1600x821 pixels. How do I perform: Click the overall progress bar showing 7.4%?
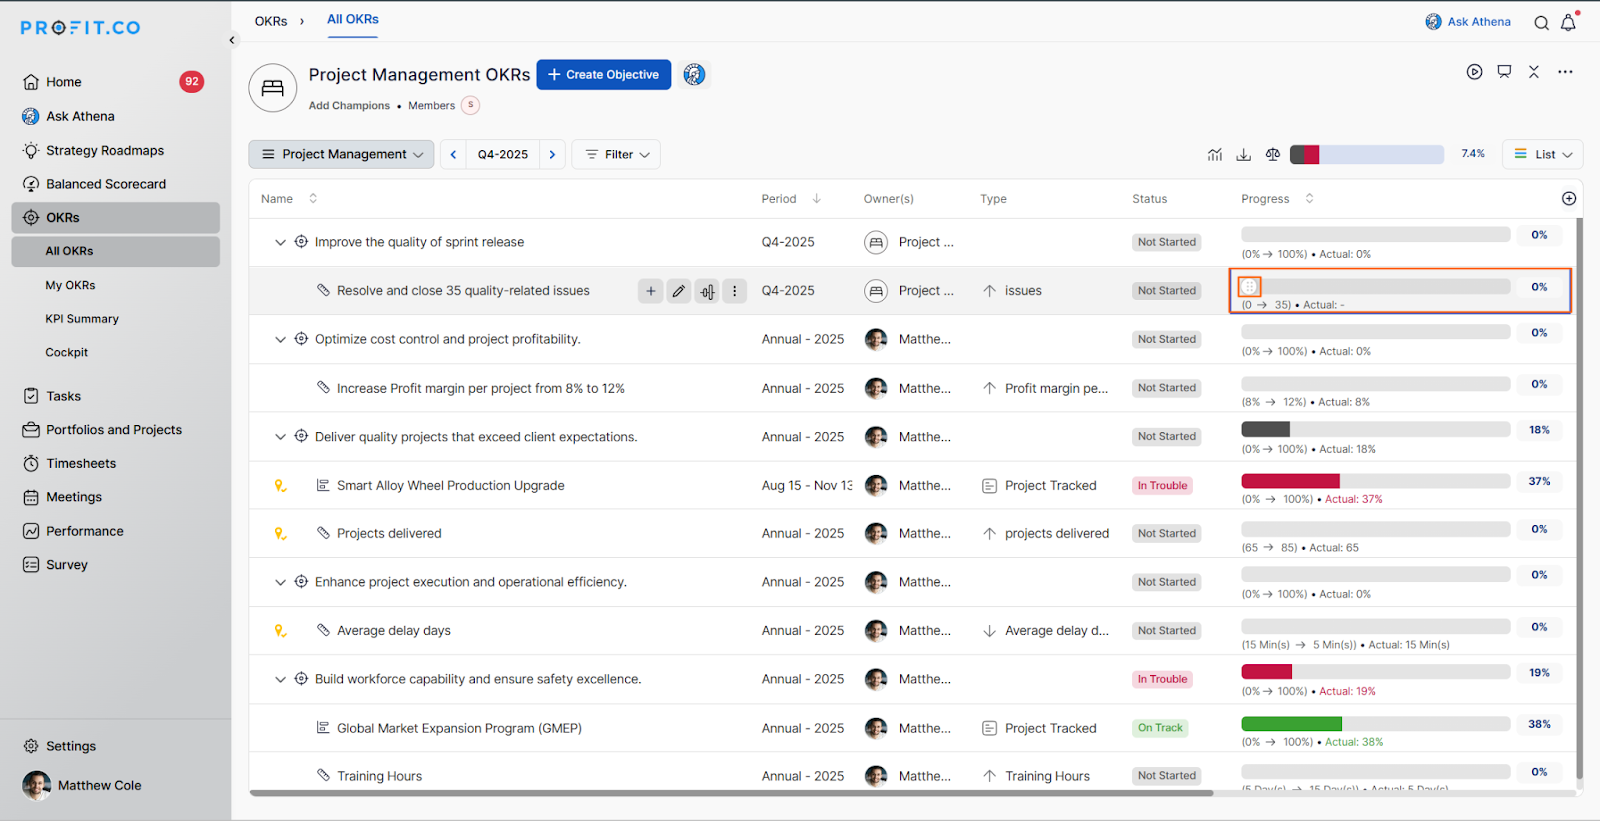click(x=1367, y=154)
